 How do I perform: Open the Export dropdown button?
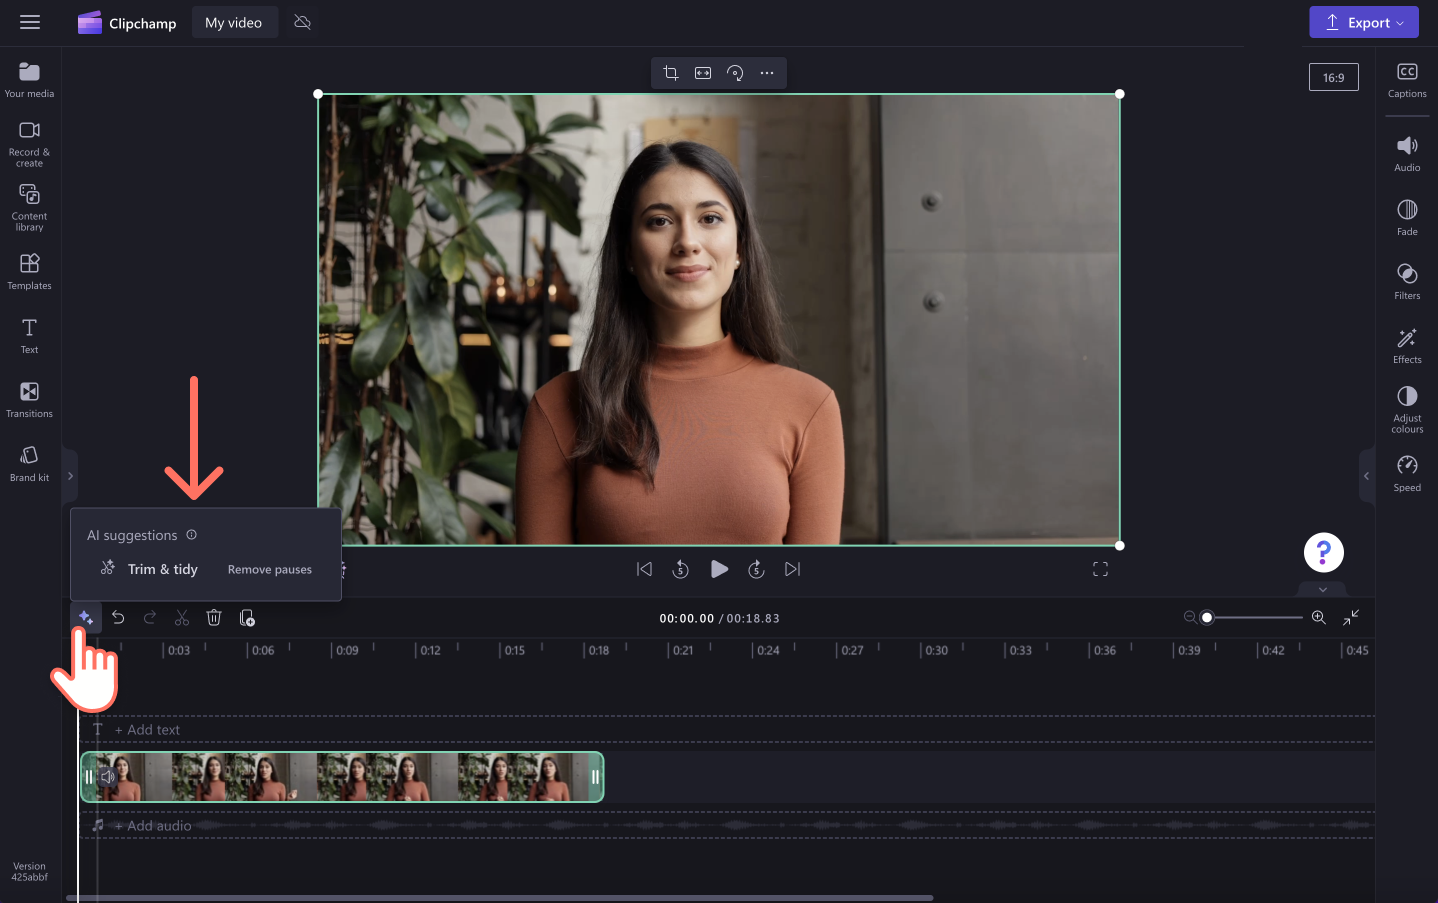[x=1364, y=23]
